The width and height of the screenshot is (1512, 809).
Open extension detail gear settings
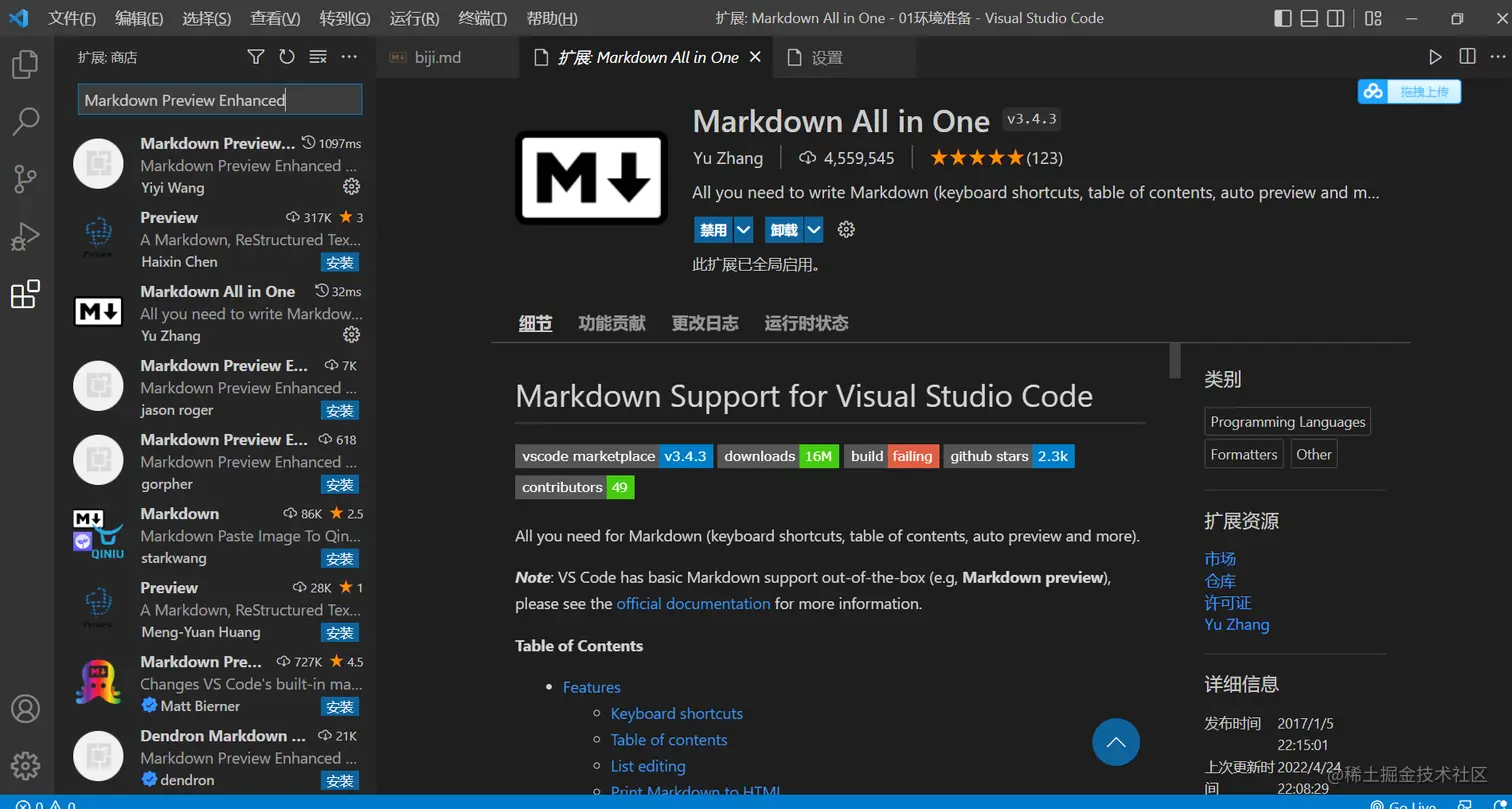[846, 230]
